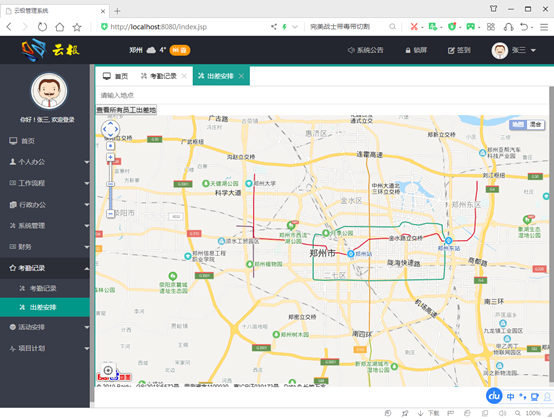Click the T-shirt skin icon in title bar
The image size is (554, 419).
494,8
